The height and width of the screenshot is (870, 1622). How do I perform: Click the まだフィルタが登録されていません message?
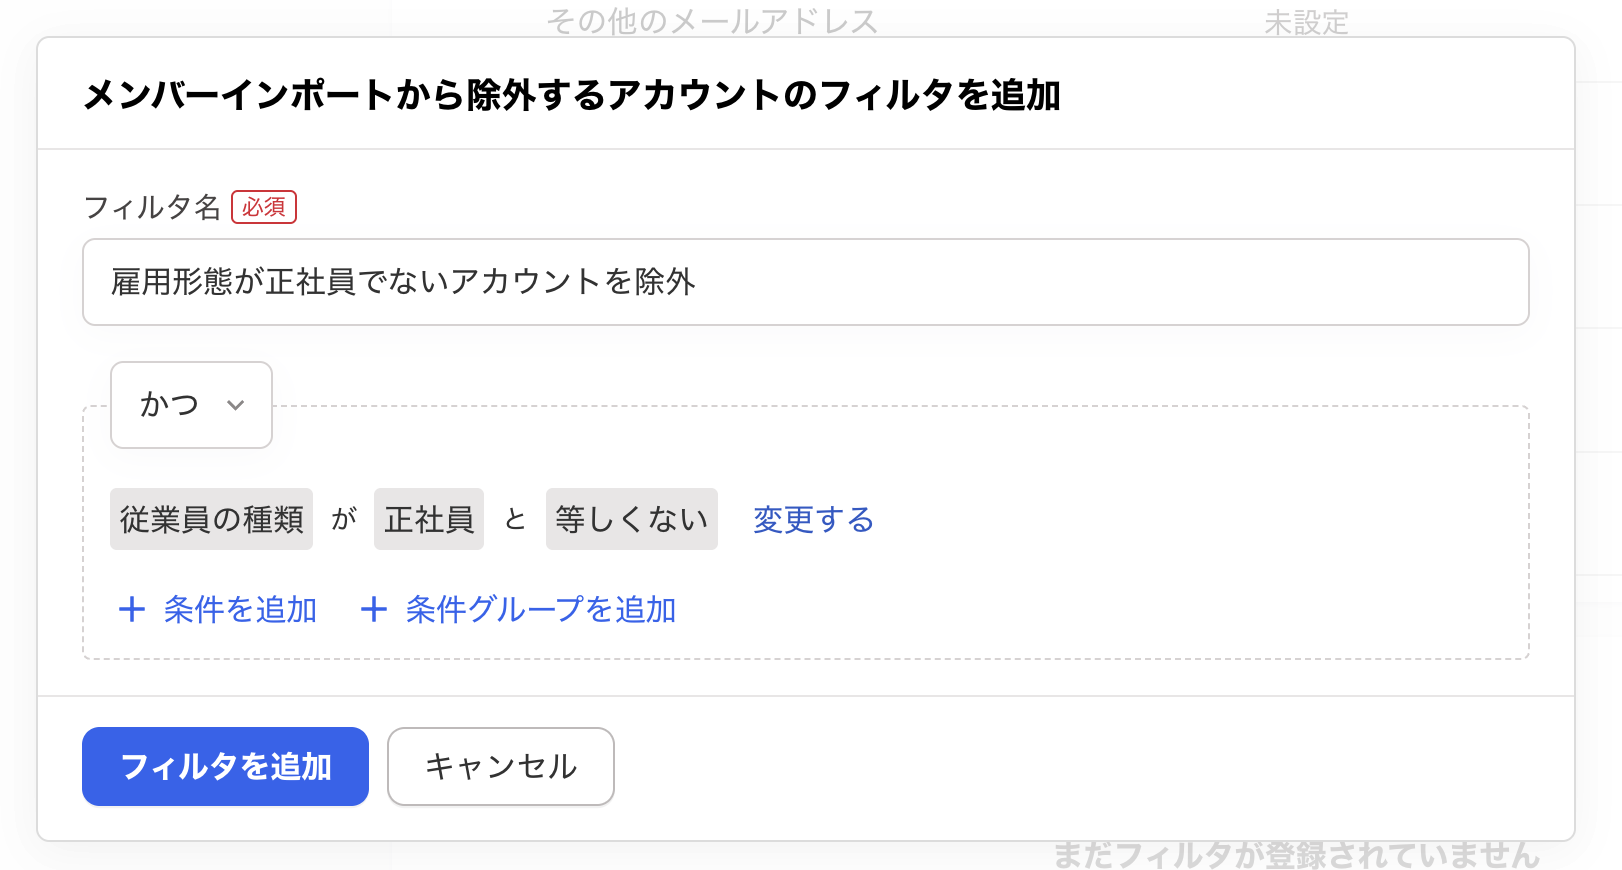[x=1296, y=855]
